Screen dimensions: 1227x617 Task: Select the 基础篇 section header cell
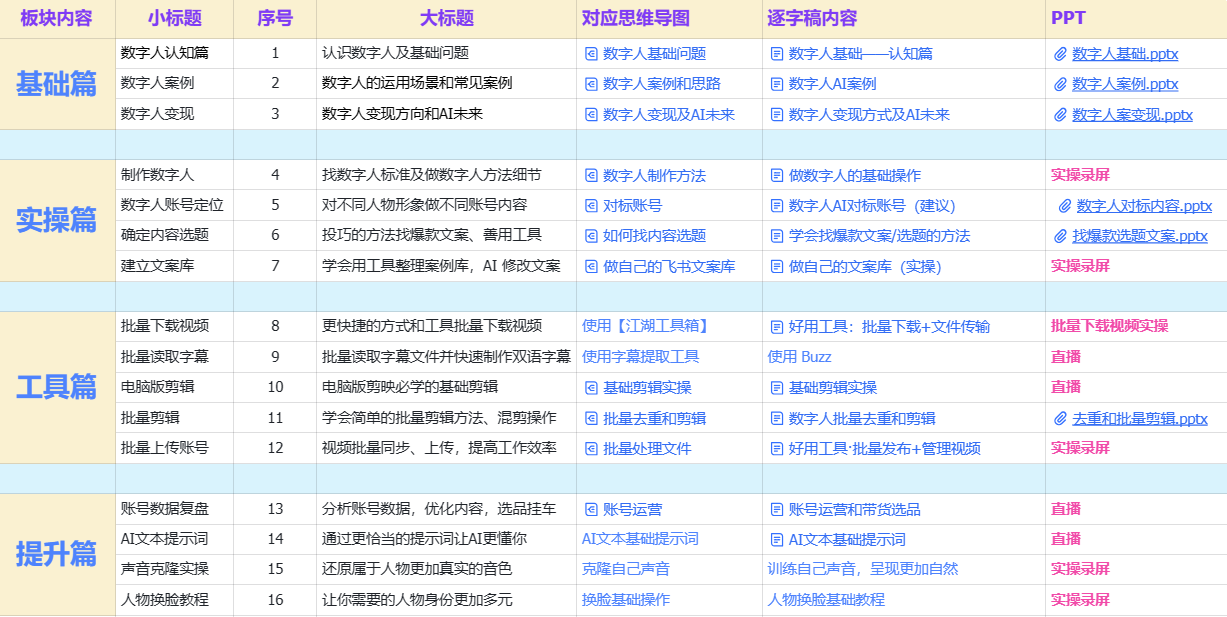tap(55, 85)
